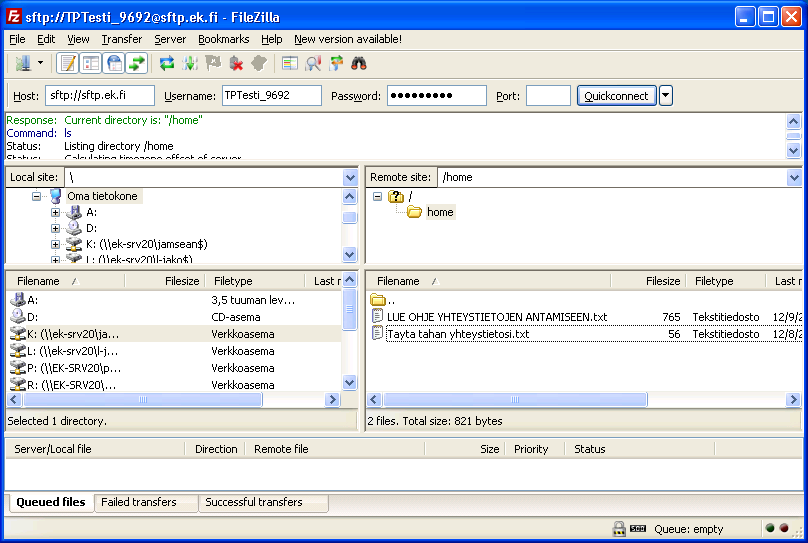Click the Password input field
The image size is (808, 543).
tap(437, 96)
